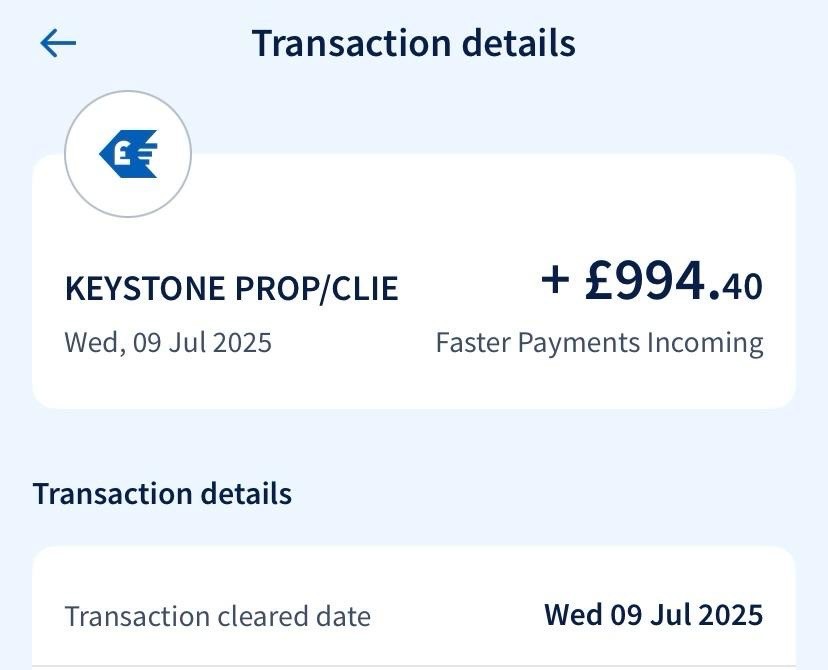Tap the Transaction details page title

click(413, 44)
